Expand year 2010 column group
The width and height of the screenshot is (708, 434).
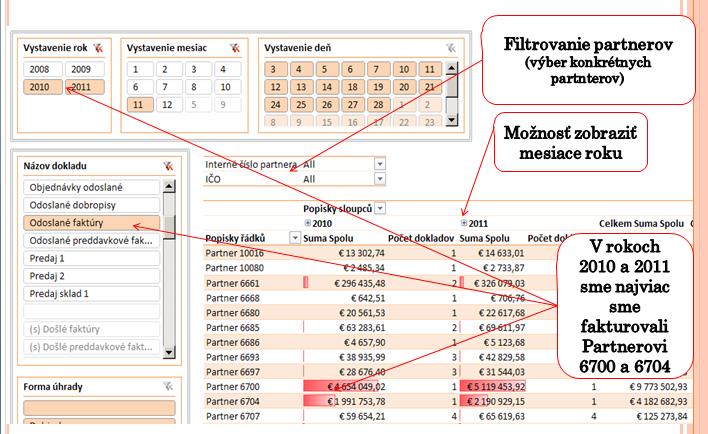click(x=305, y=223)
